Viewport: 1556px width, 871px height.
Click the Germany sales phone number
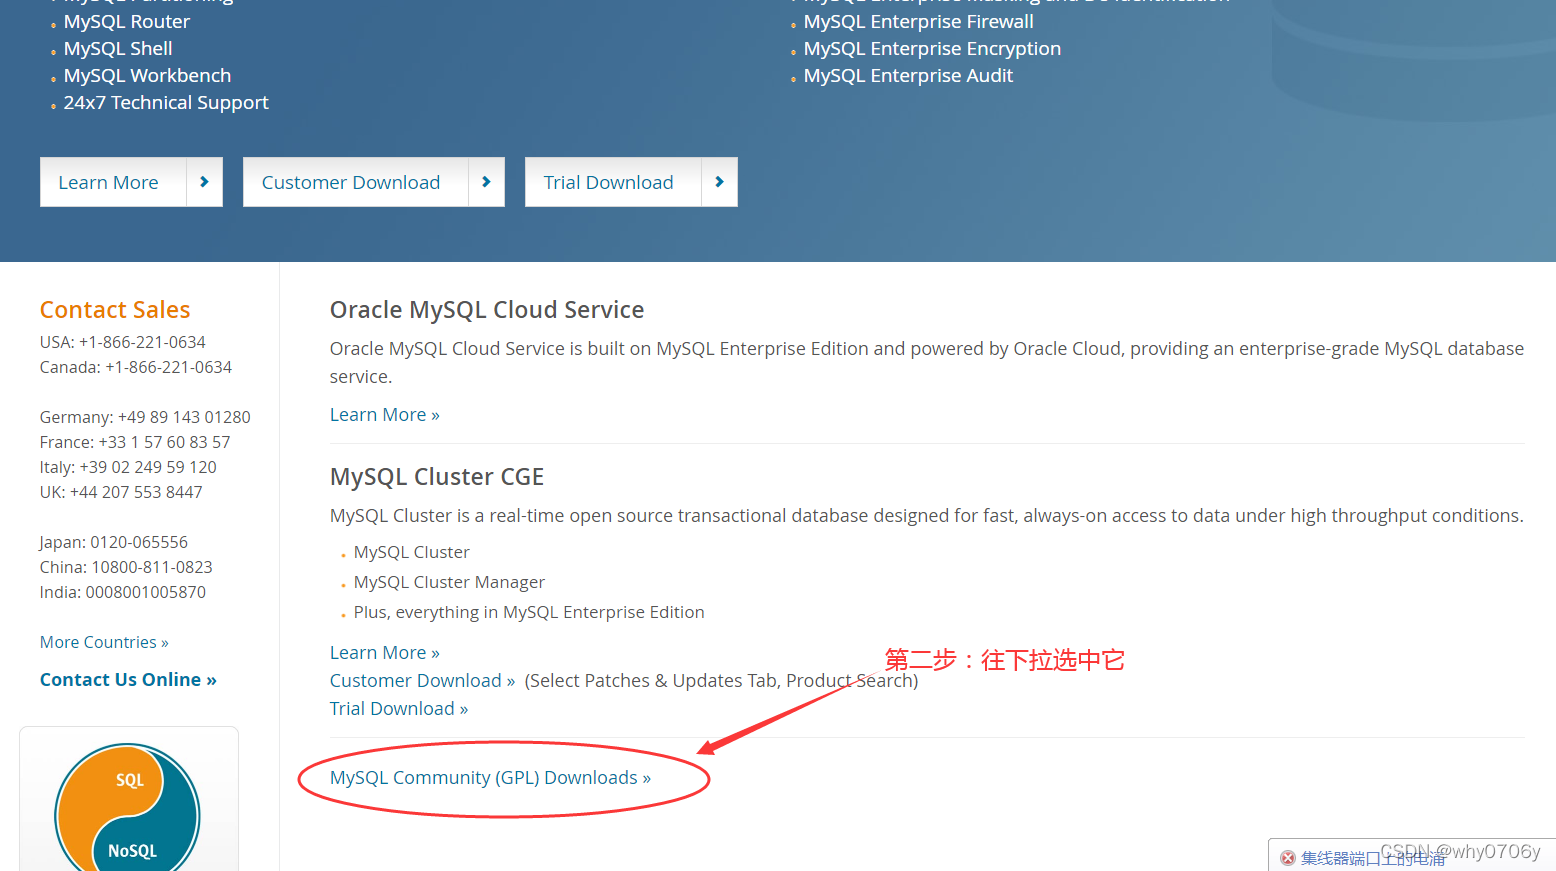tap(184, 417)
